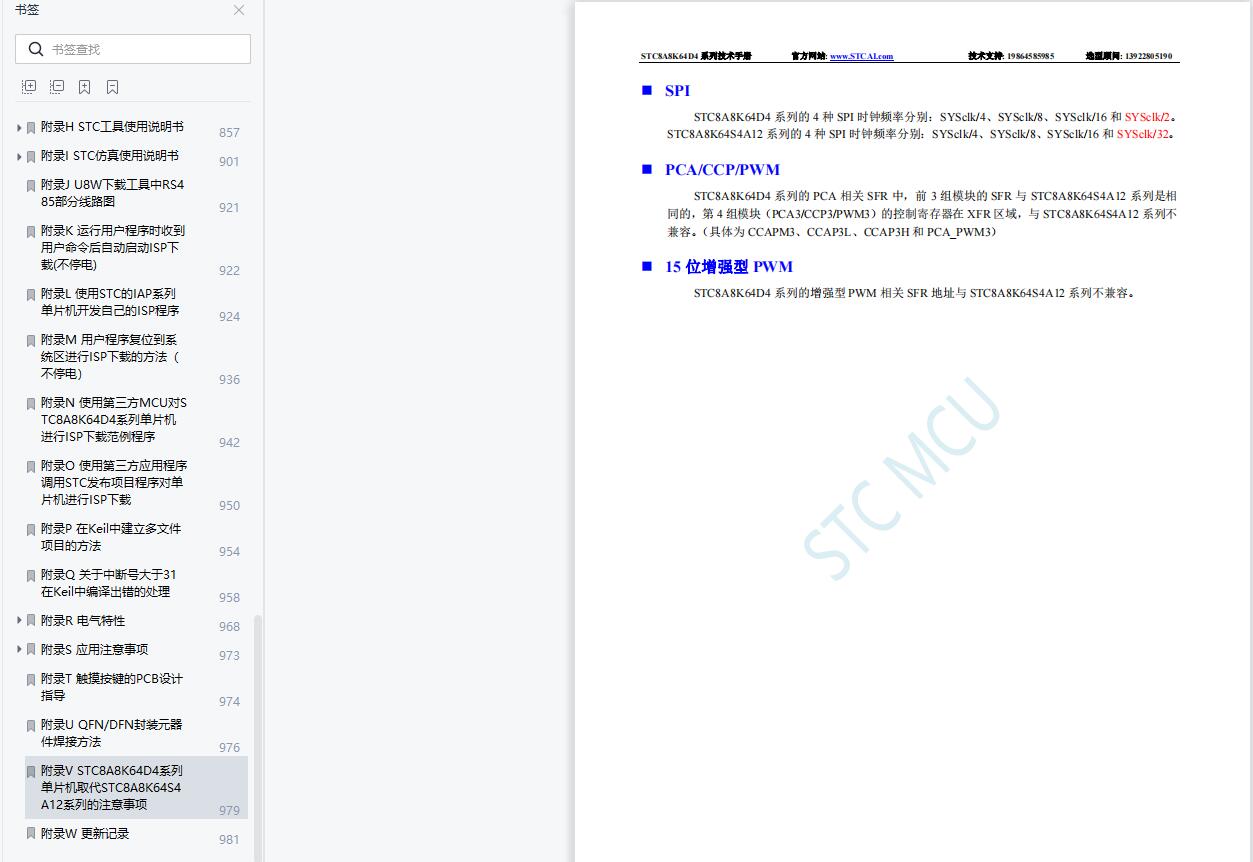Close the bookmarks panel with the X
The height and width of the screenshot is (862, 1253).
239,10
